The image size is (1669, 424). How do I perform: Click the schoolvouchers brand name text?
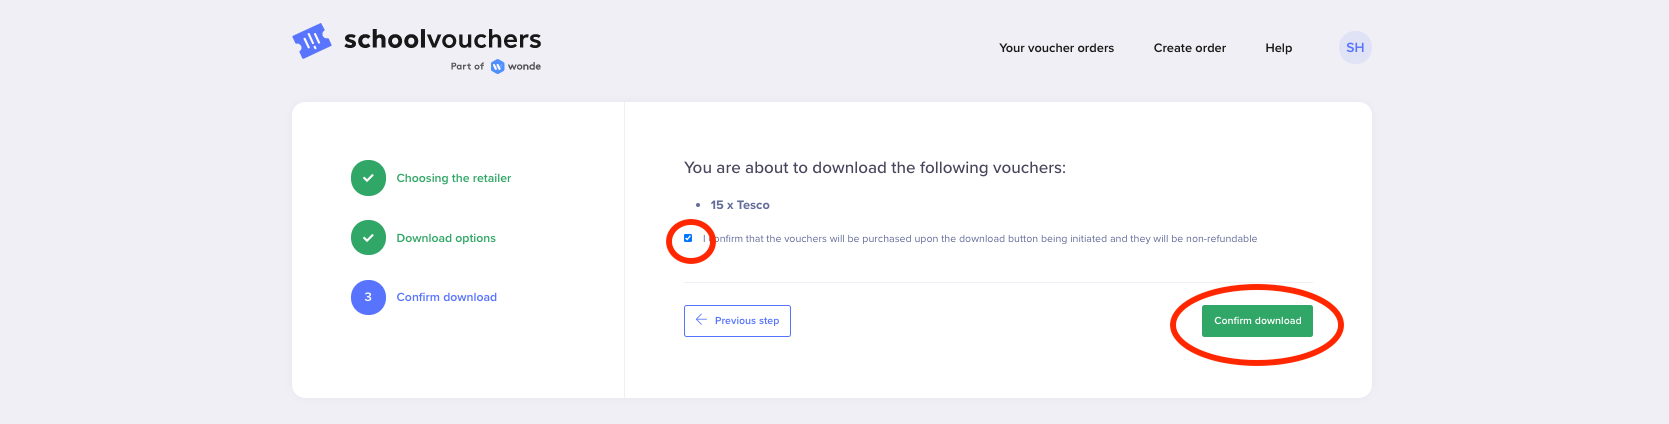pyautogui.click(x=442, y=39)
